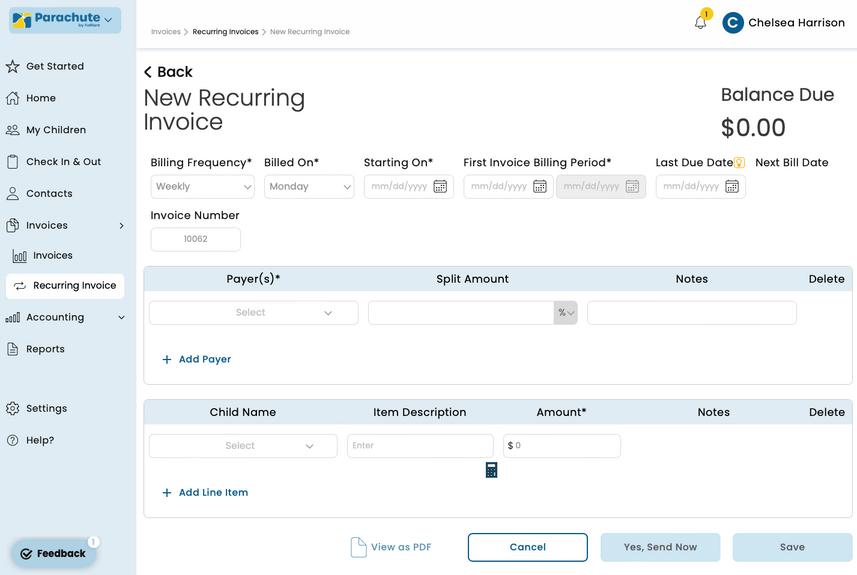Open the Child Name Select dropdown
This screenshot has height=575, width=857.
pos(243,446)
